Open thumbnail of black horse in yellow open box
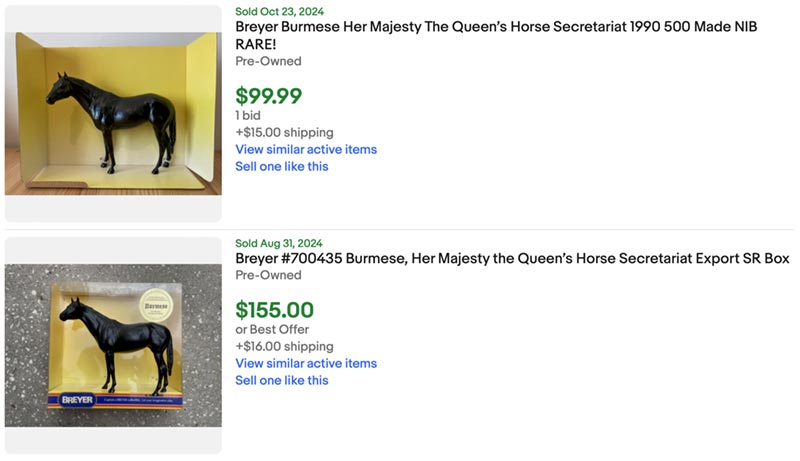 [x=112, y=112]
